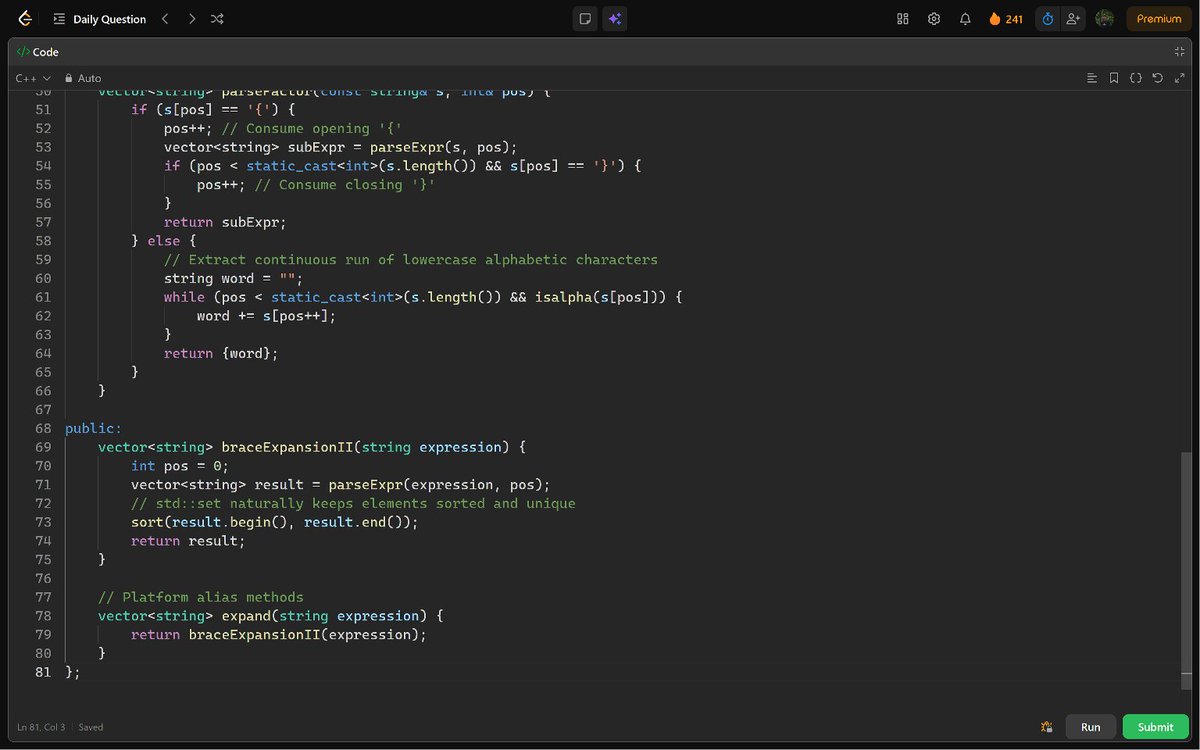The width and height of the screenshot is (1200, 750).
Task: Click the invite user icon
Action: (1074, 19)
